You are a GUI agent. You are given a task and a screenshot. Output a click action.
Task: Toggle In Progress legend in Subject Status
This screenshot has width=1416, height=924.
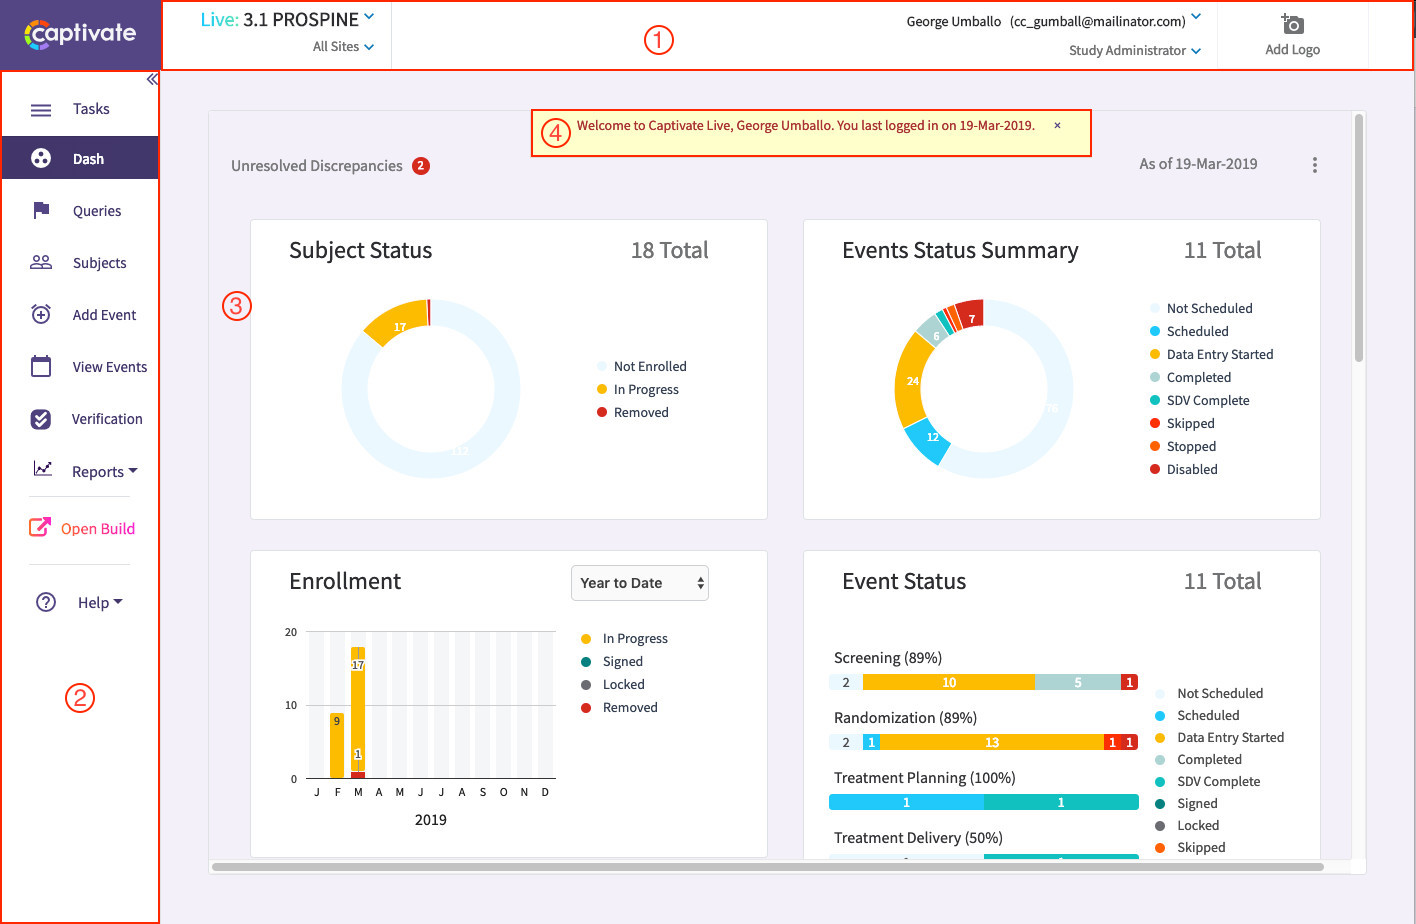[645, 390]
